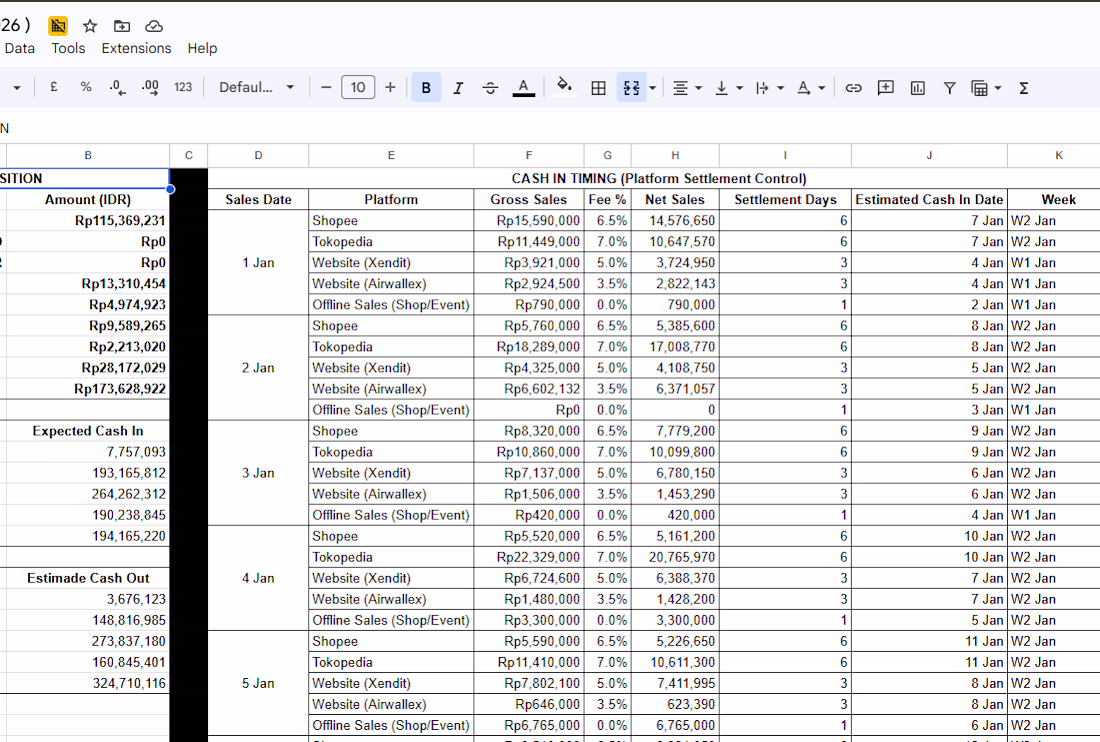Select the 'Platform' header cell
Viewport: 1100px width, 742px height.
391,199
